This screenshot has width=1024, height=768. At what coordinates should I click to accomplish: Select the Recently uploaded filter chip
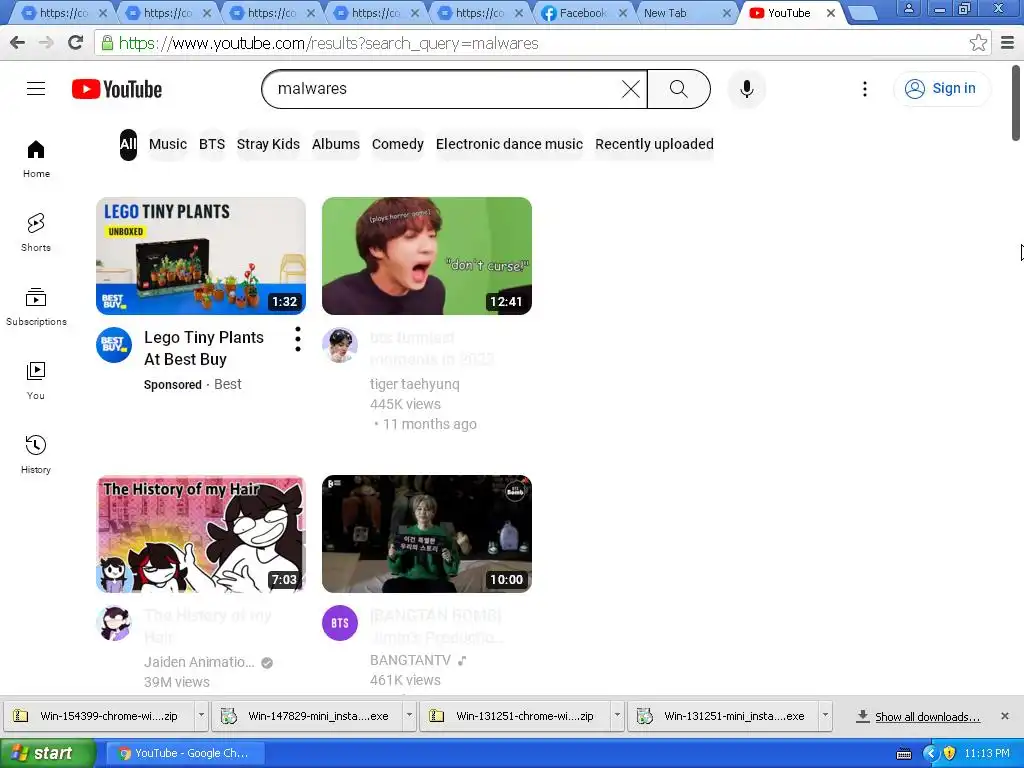(x=654, y=144)
